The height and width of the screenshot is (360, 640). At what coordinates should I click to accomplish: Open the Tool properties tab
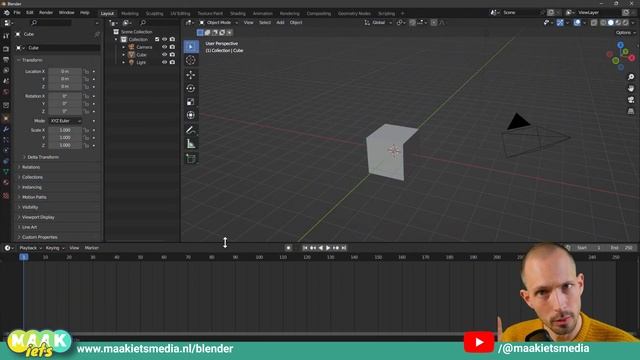click(6, 36)
